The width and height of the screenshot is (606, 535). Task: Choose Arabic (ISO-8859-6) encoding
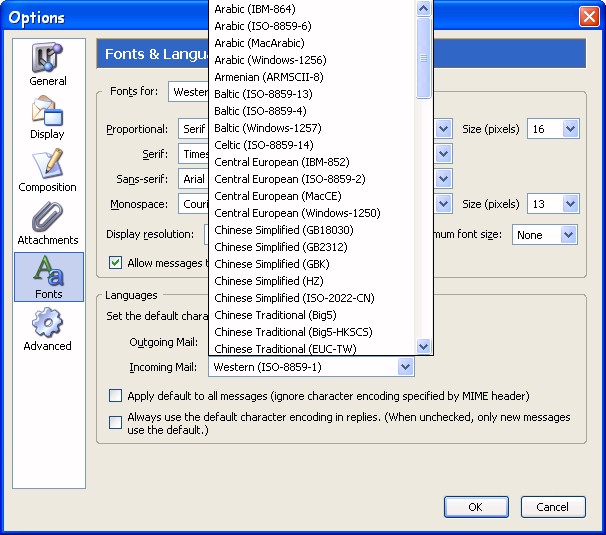[x=312, y=26]
